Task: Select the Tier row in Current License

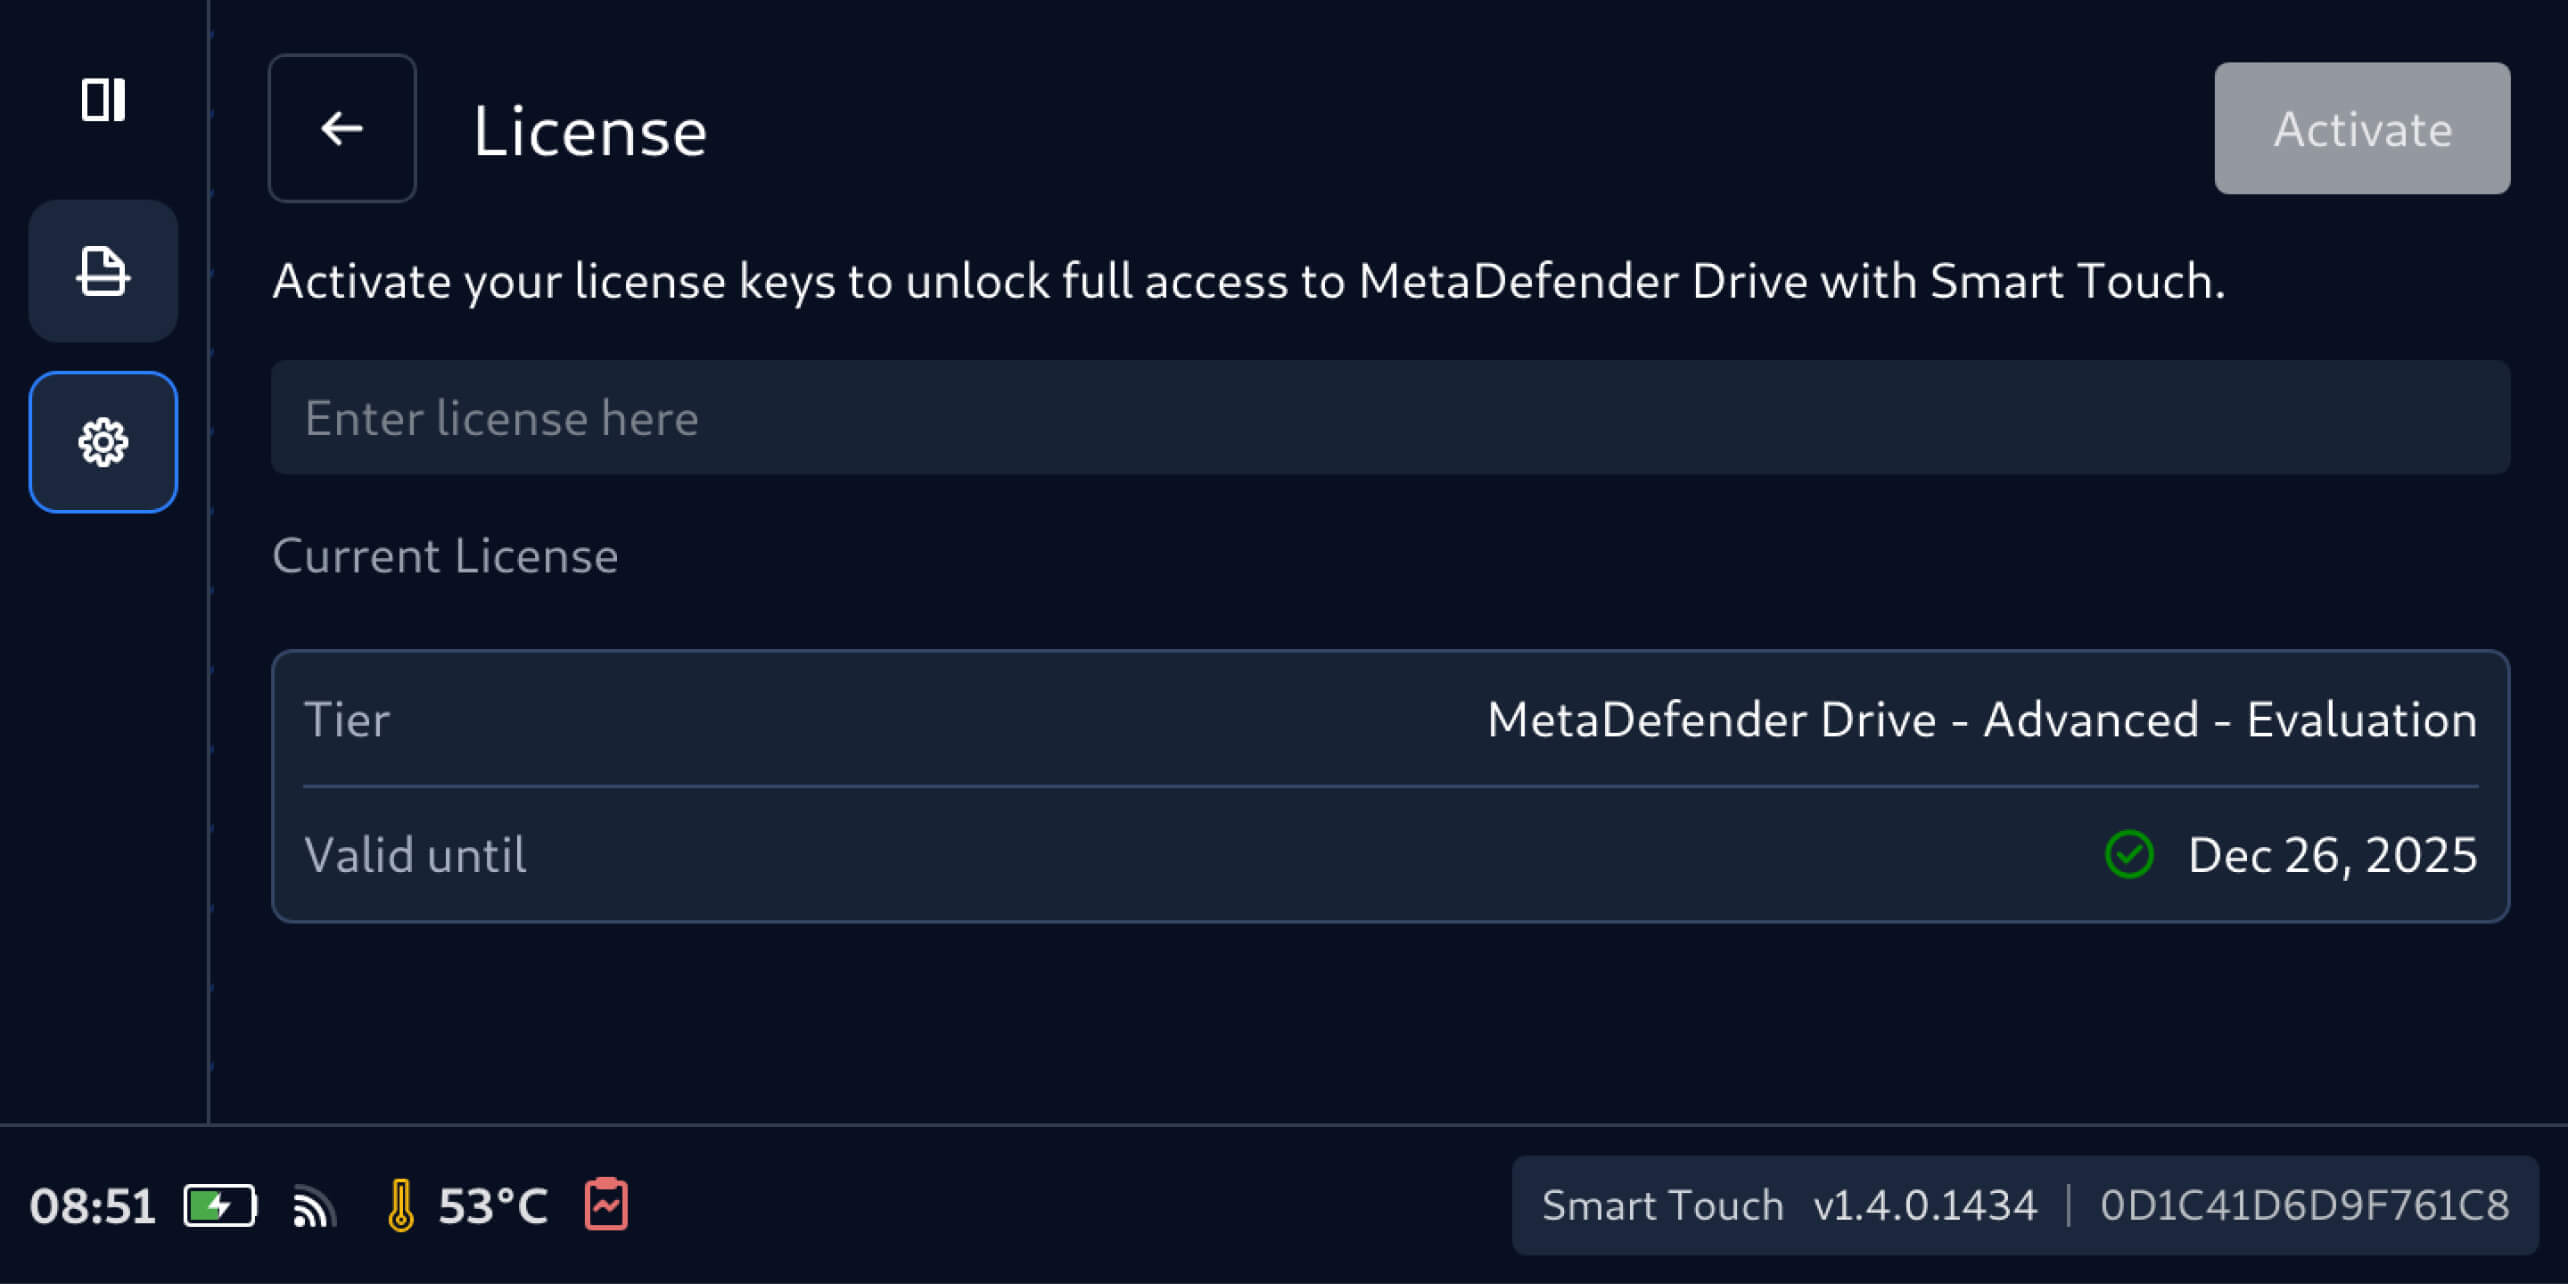Action: click(1390, 719)
